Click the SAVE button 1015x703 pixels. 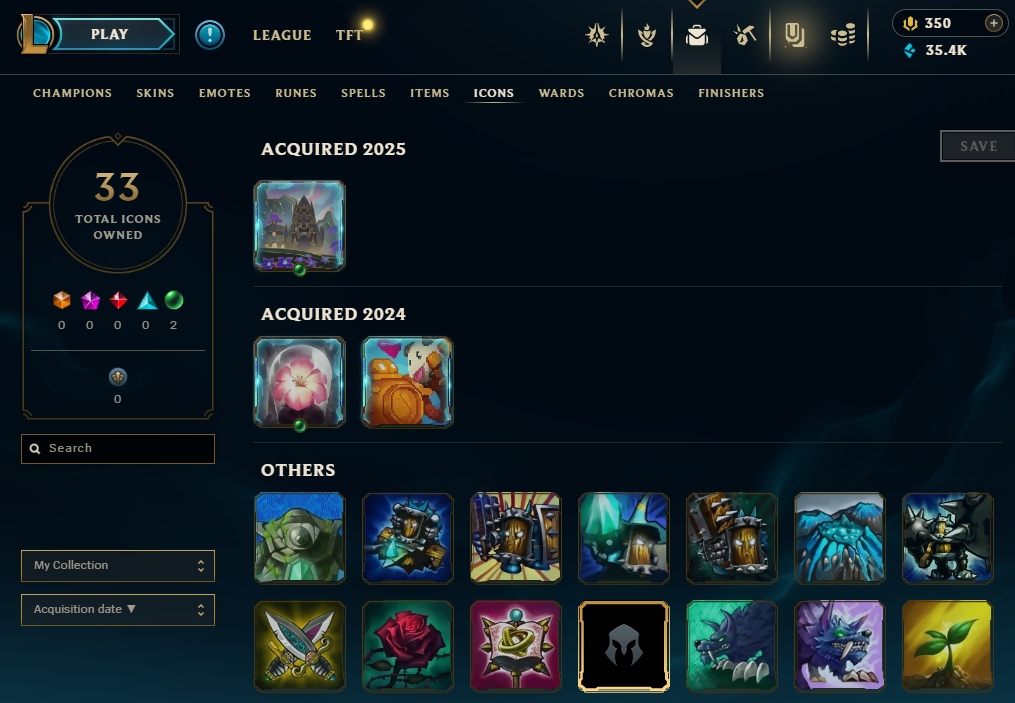(x=977, y=146)
